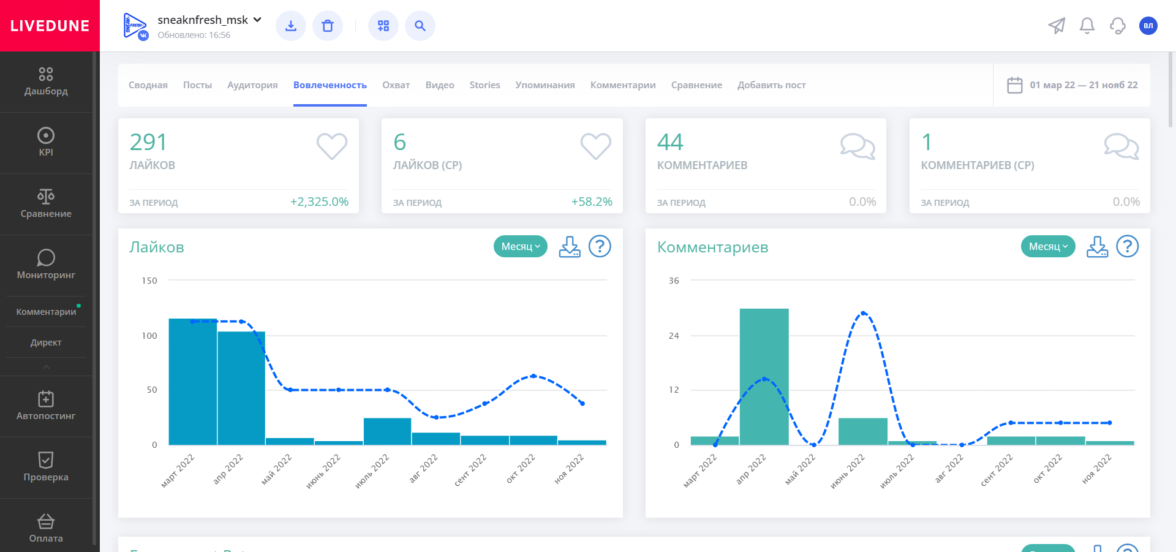Click the Добавить пост link

point(772,85)
